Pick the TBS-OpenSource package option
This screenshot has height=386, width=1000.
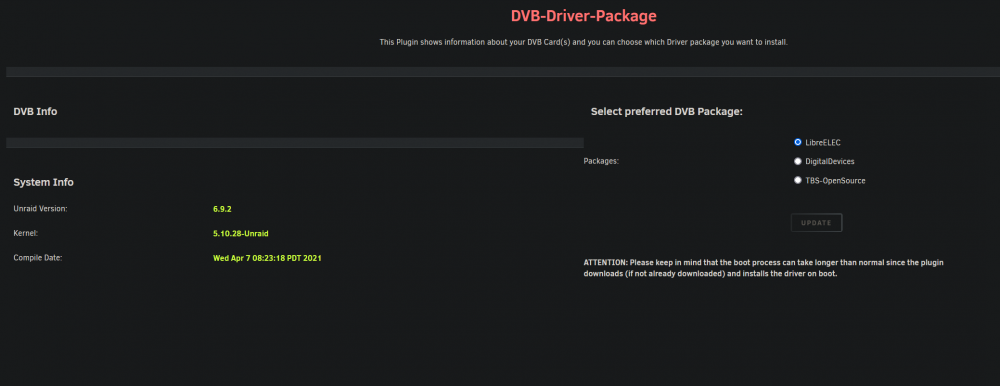click(798, 181)
